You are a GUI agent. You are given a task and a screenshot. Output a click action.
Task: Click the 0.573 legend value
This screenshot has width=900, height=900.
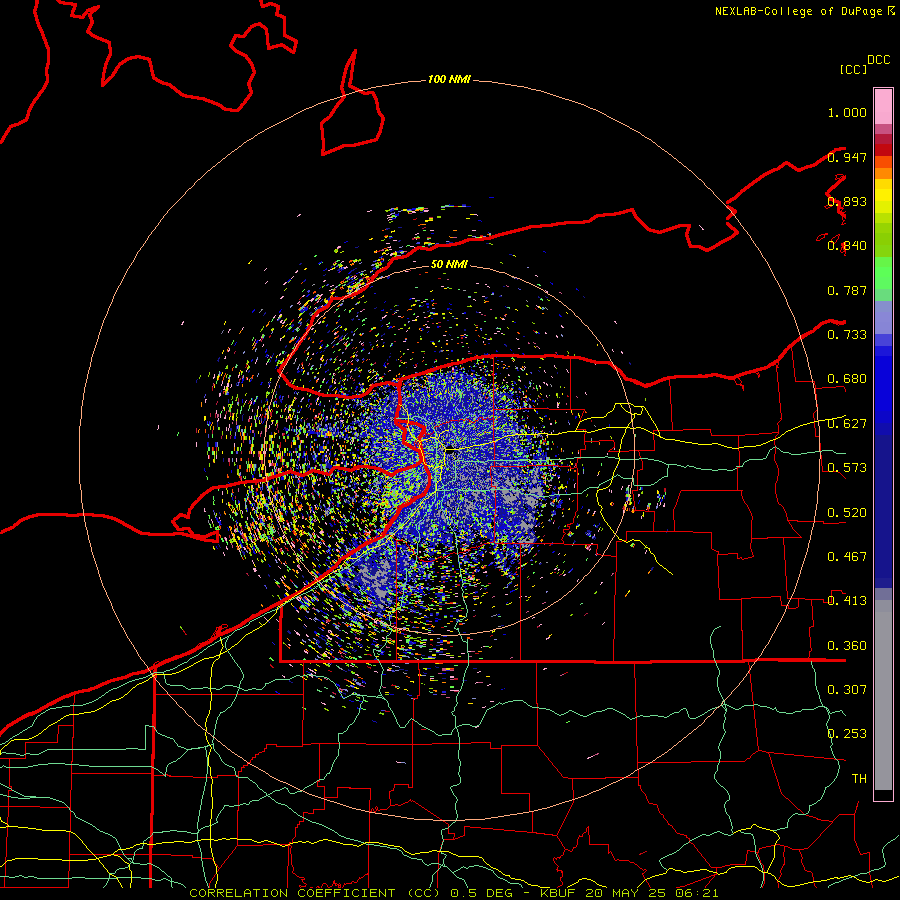(x=847, y=468)
